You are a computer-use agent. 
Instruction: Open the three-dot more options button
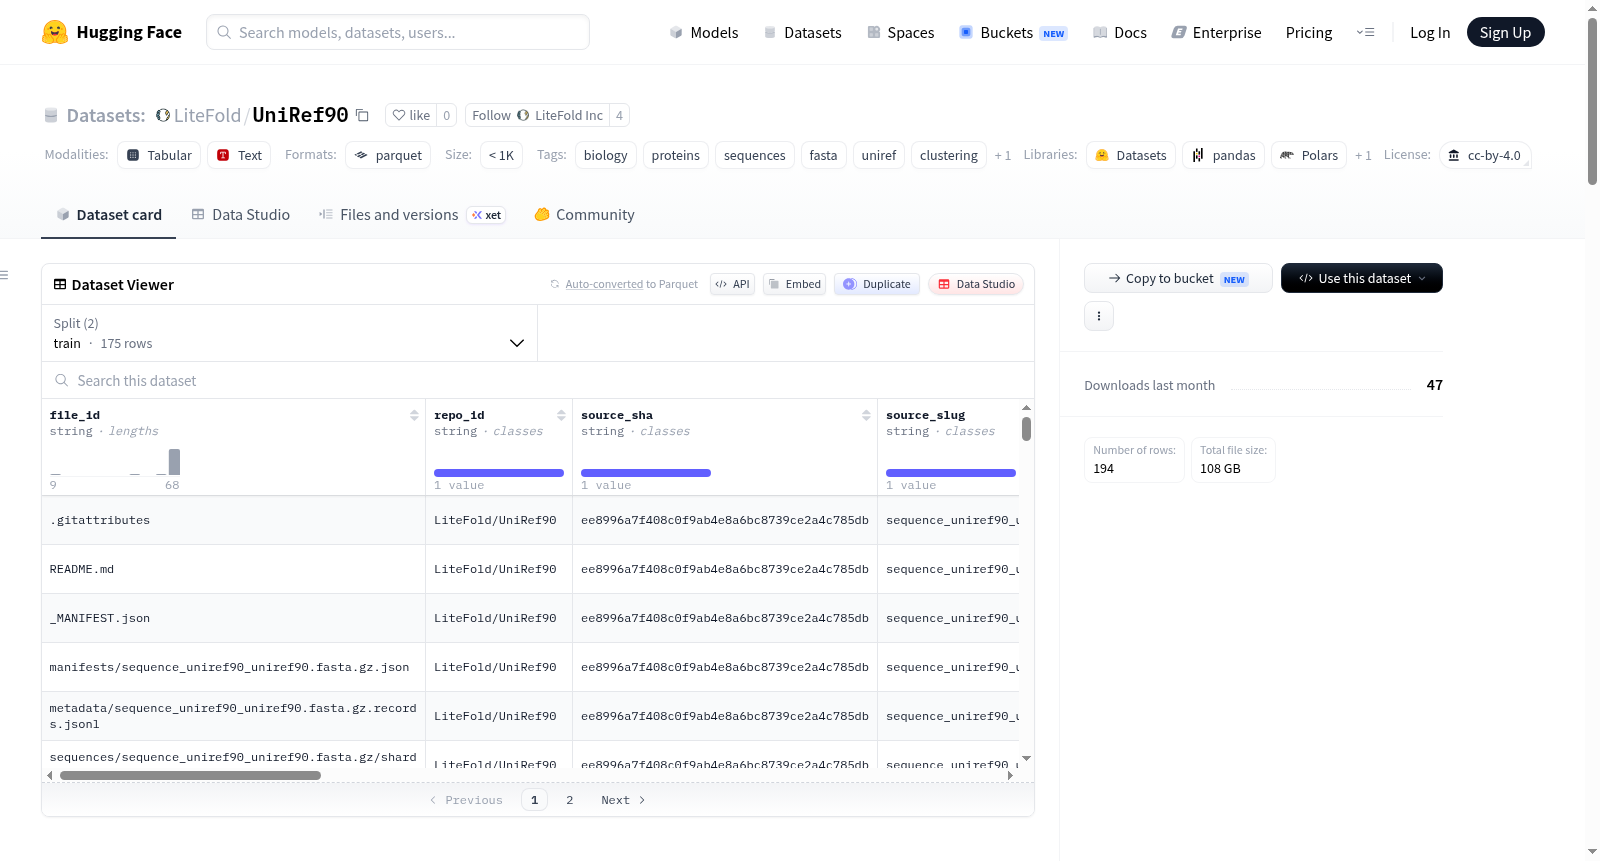pos(1099,316)
